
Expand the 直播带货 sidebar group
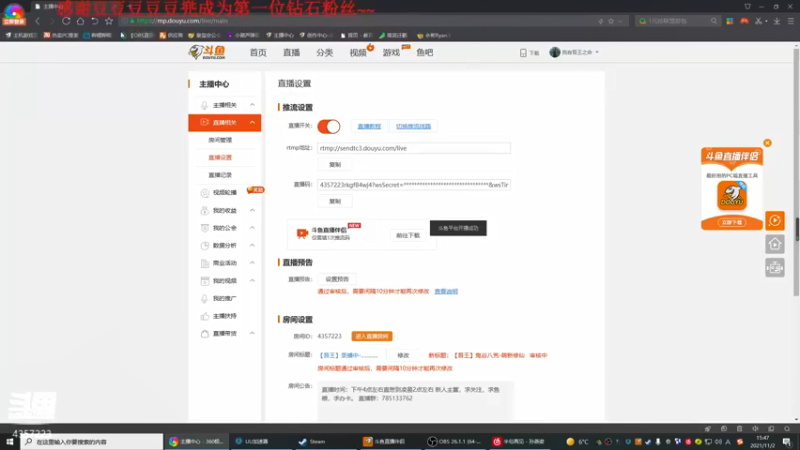point(252,333)
